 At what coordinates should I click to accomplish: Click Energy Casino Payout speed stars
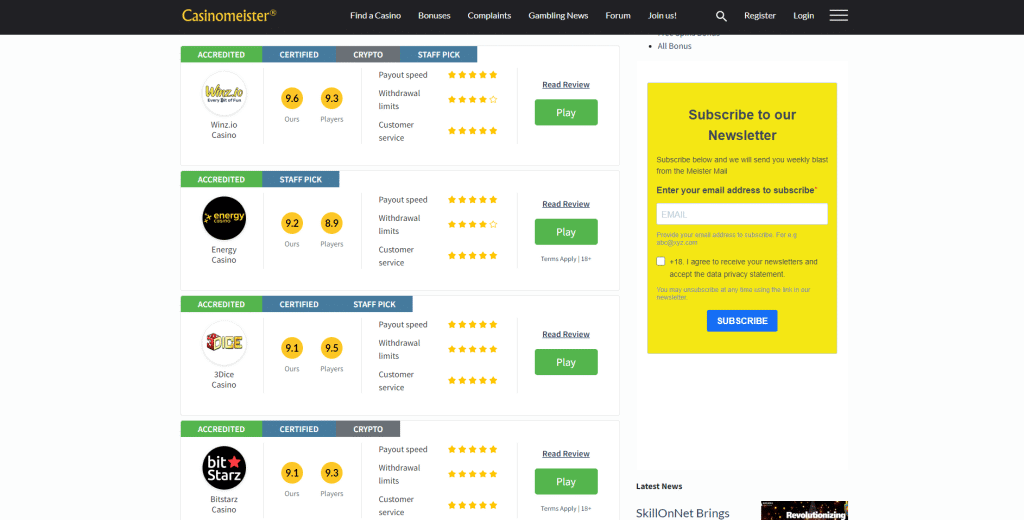tap(472, 199)
